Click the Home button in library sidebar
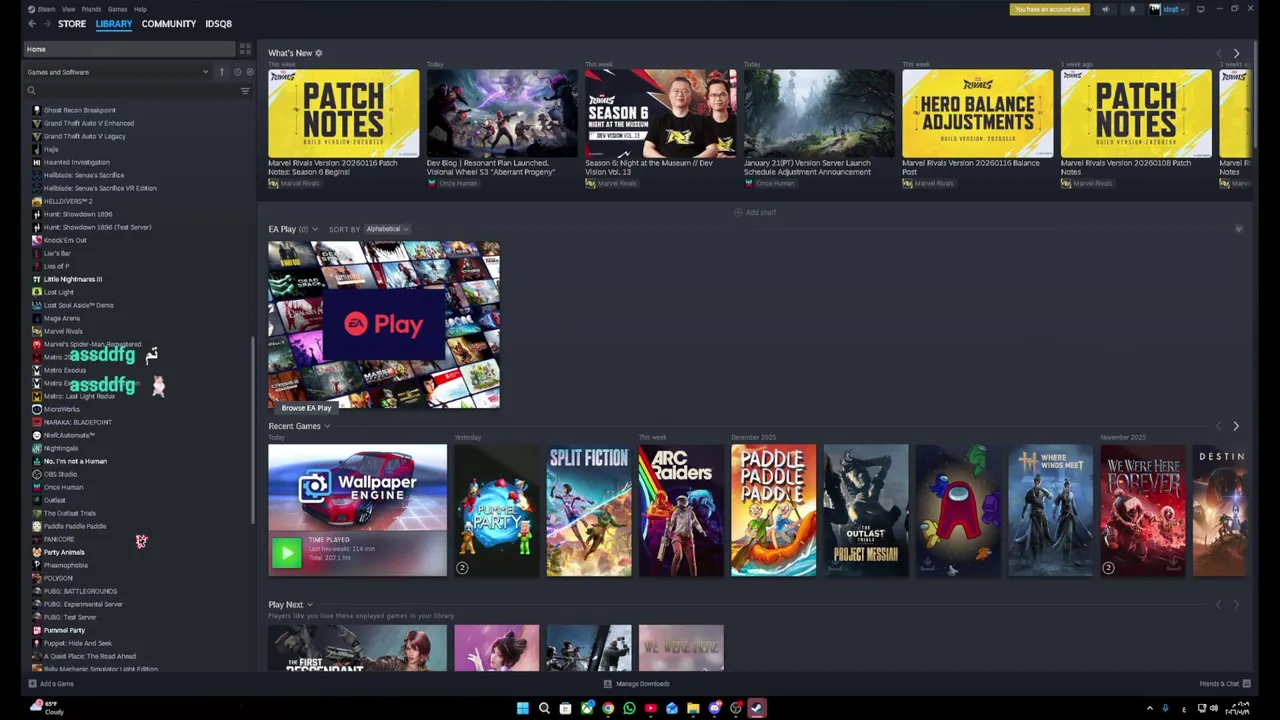This screenshot has height=720, width=1280. 130,49
